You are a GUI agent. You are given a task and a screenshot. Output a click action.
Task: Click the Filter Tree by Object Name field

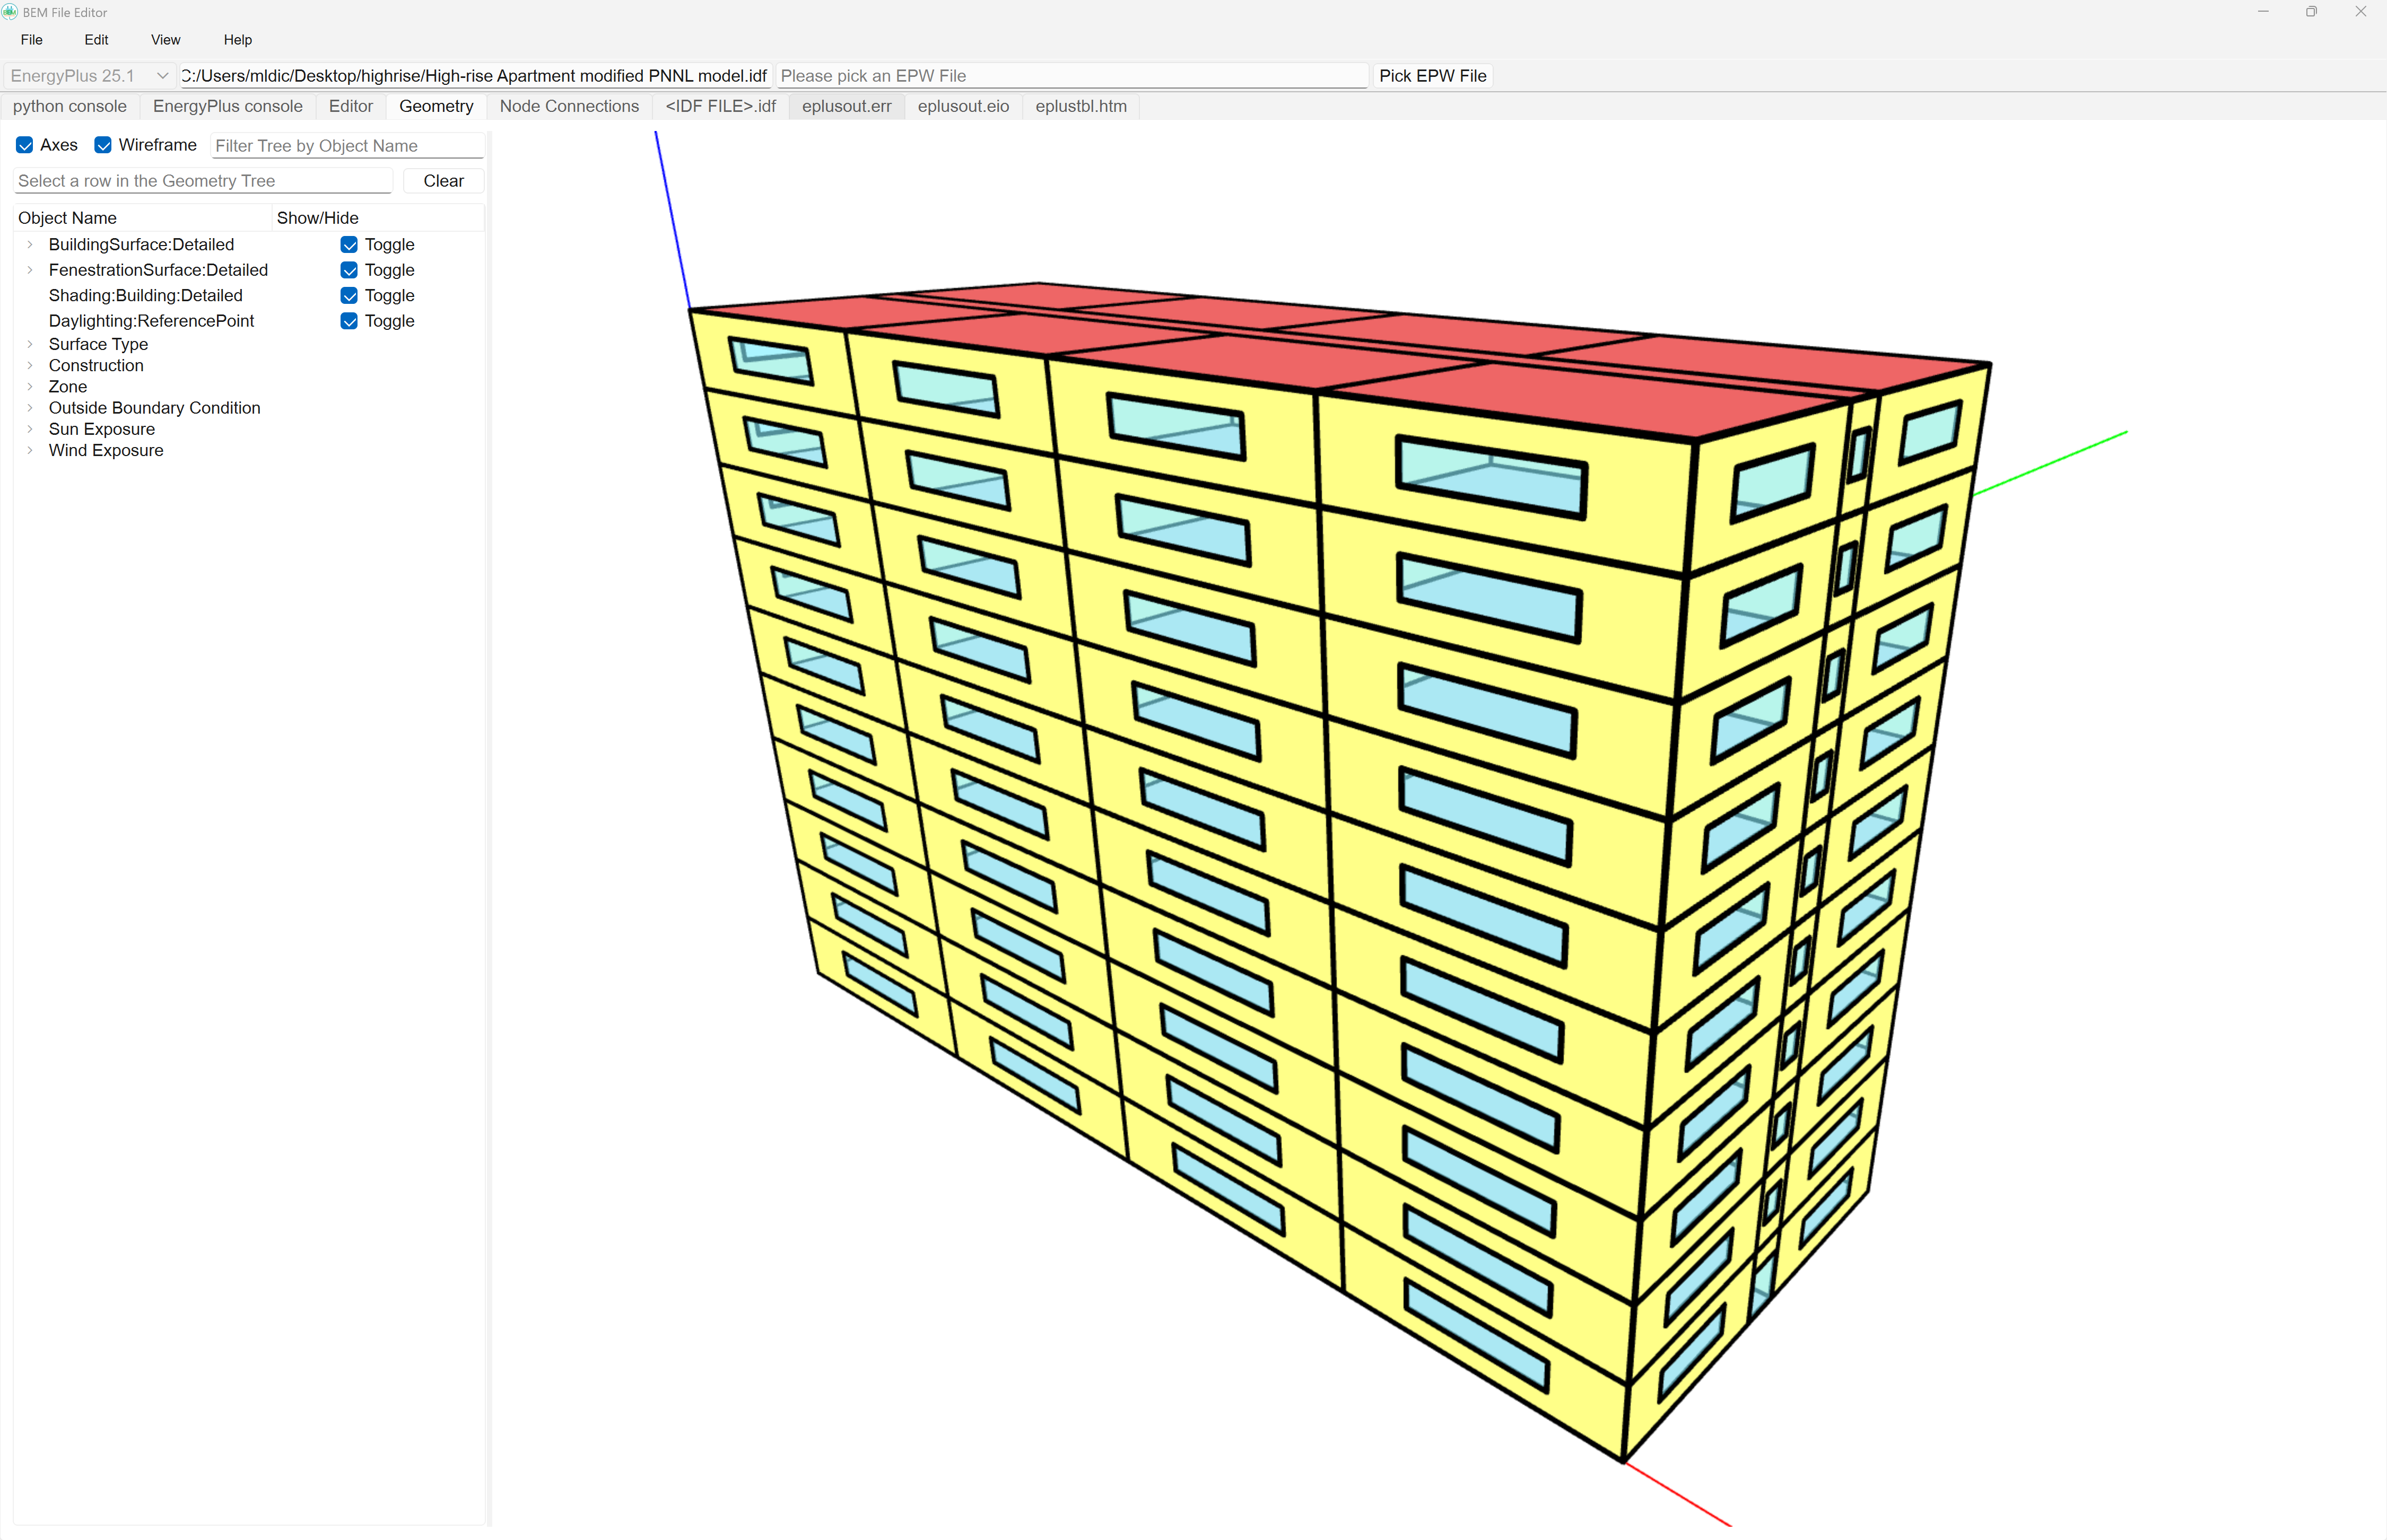348,146
